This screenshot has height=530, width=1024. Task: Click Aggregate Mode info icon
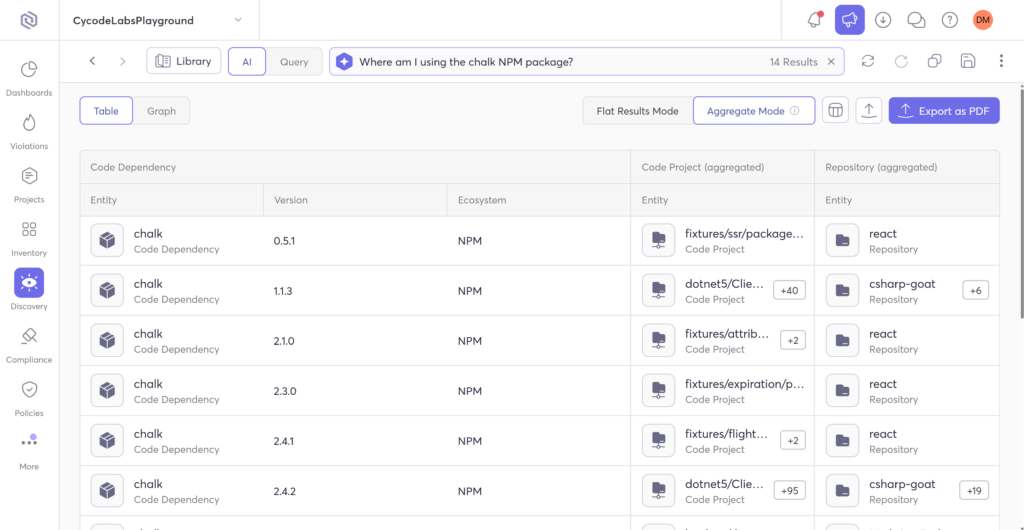(x=795, y=111)
